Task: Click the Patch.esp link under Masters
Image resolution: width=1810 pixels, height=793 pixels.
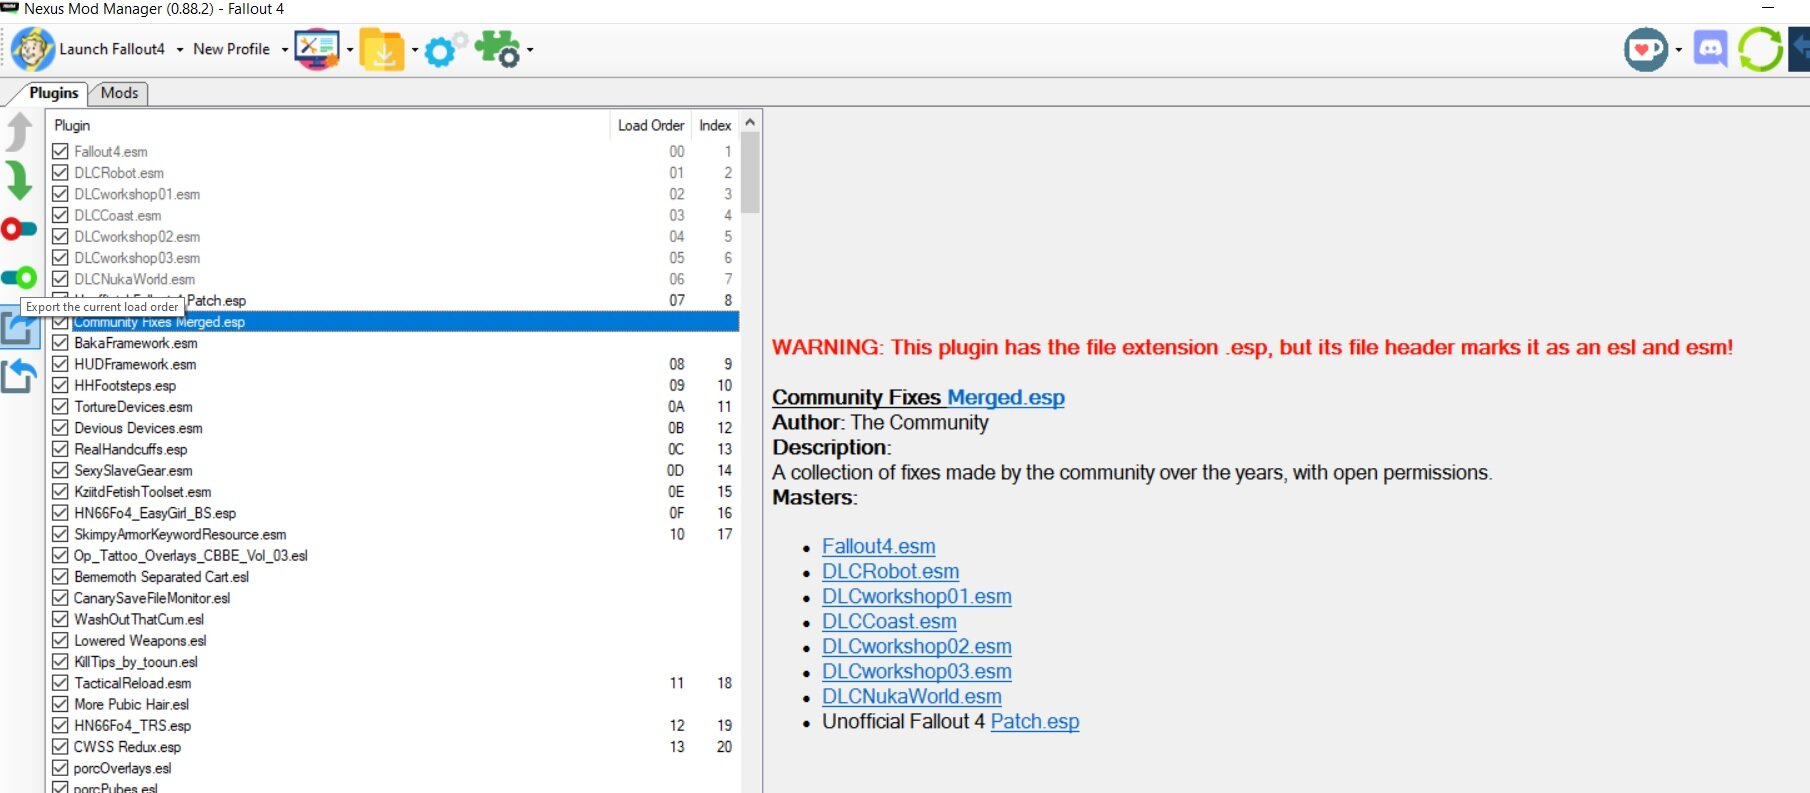Action: pyautogui.click(x=1035, y=721)
